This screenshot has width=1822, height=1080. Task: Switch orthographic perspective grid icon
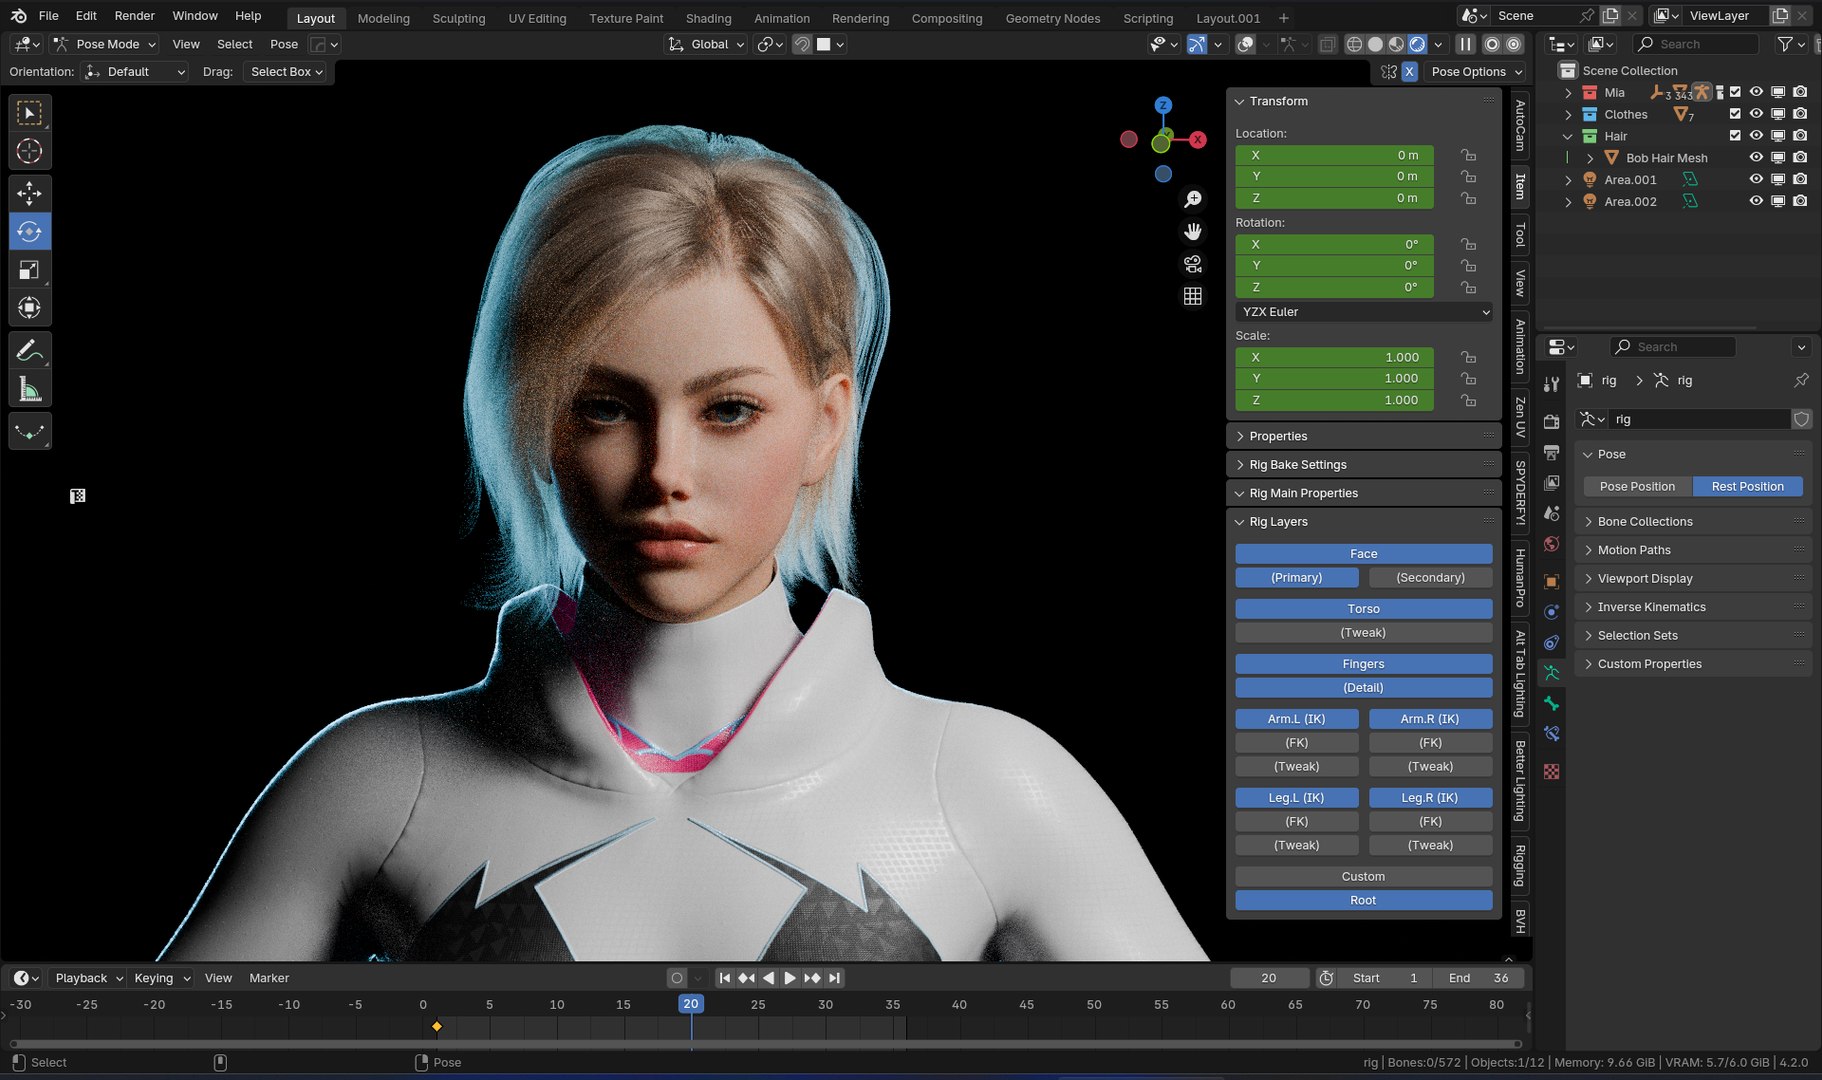click(x=1192, y=296)
